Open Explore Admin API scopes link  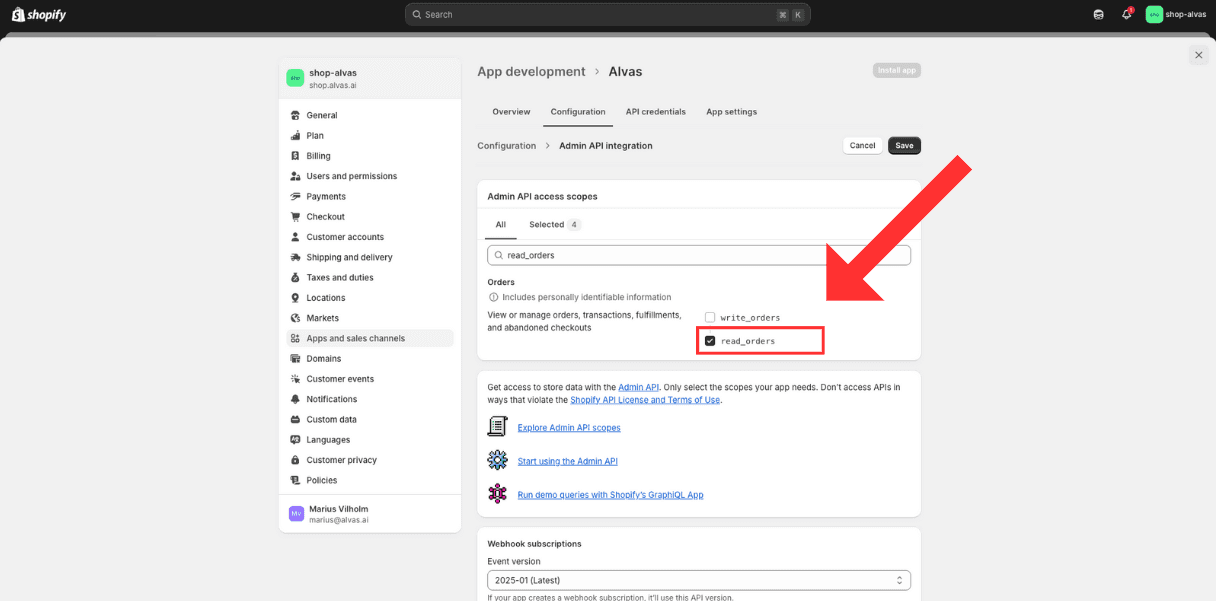(x=569, y=428)
